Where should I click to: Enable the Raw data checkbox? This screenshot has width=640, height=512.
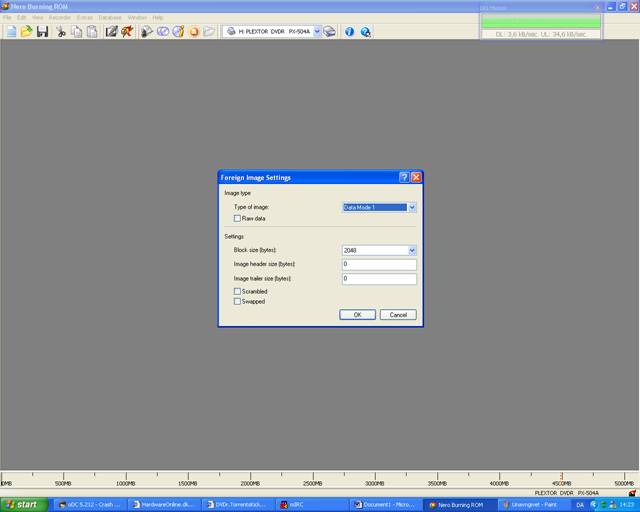point(237,218)
